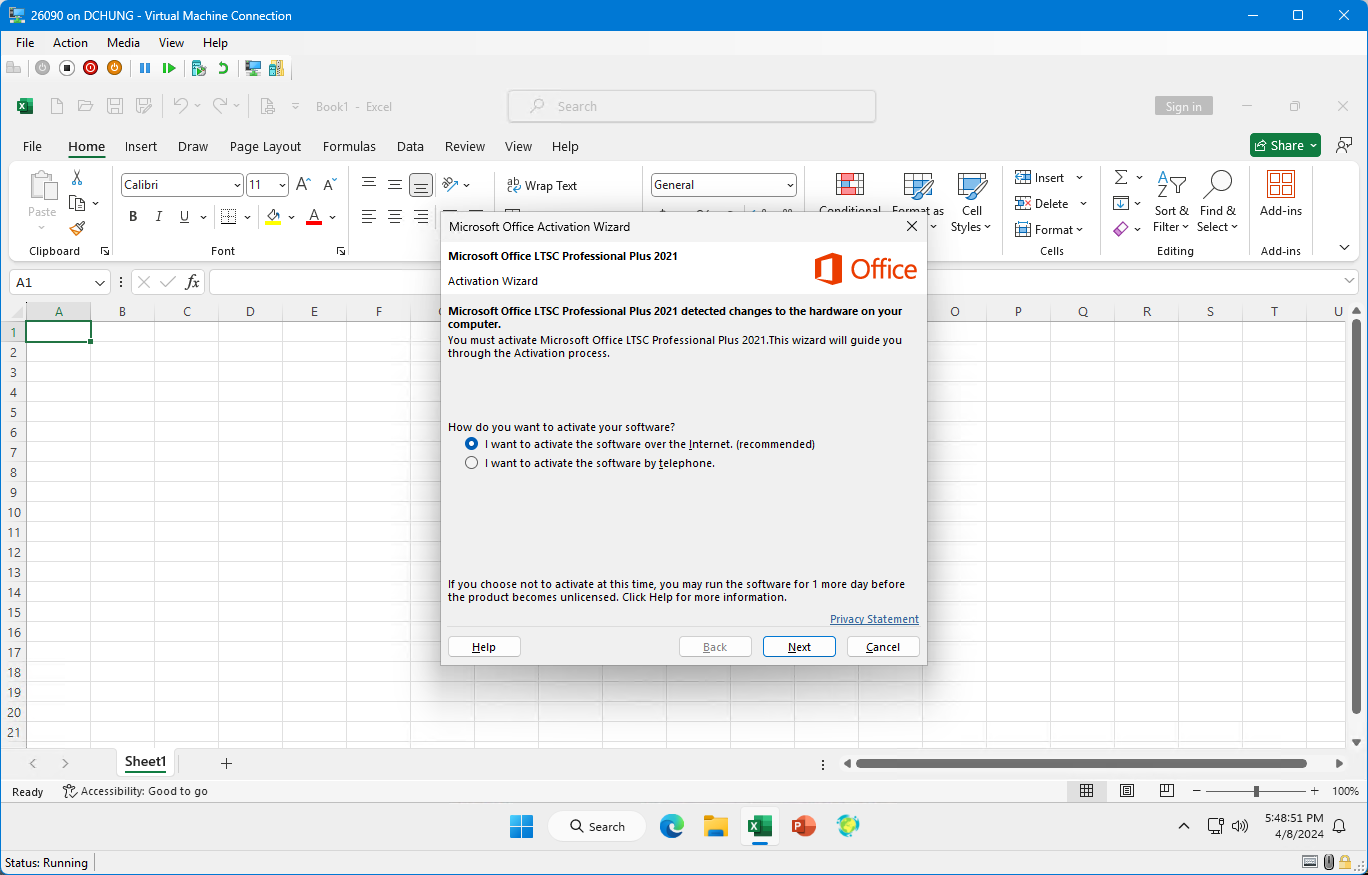Open the Sort & Filter dropdown

[1171, 202]
